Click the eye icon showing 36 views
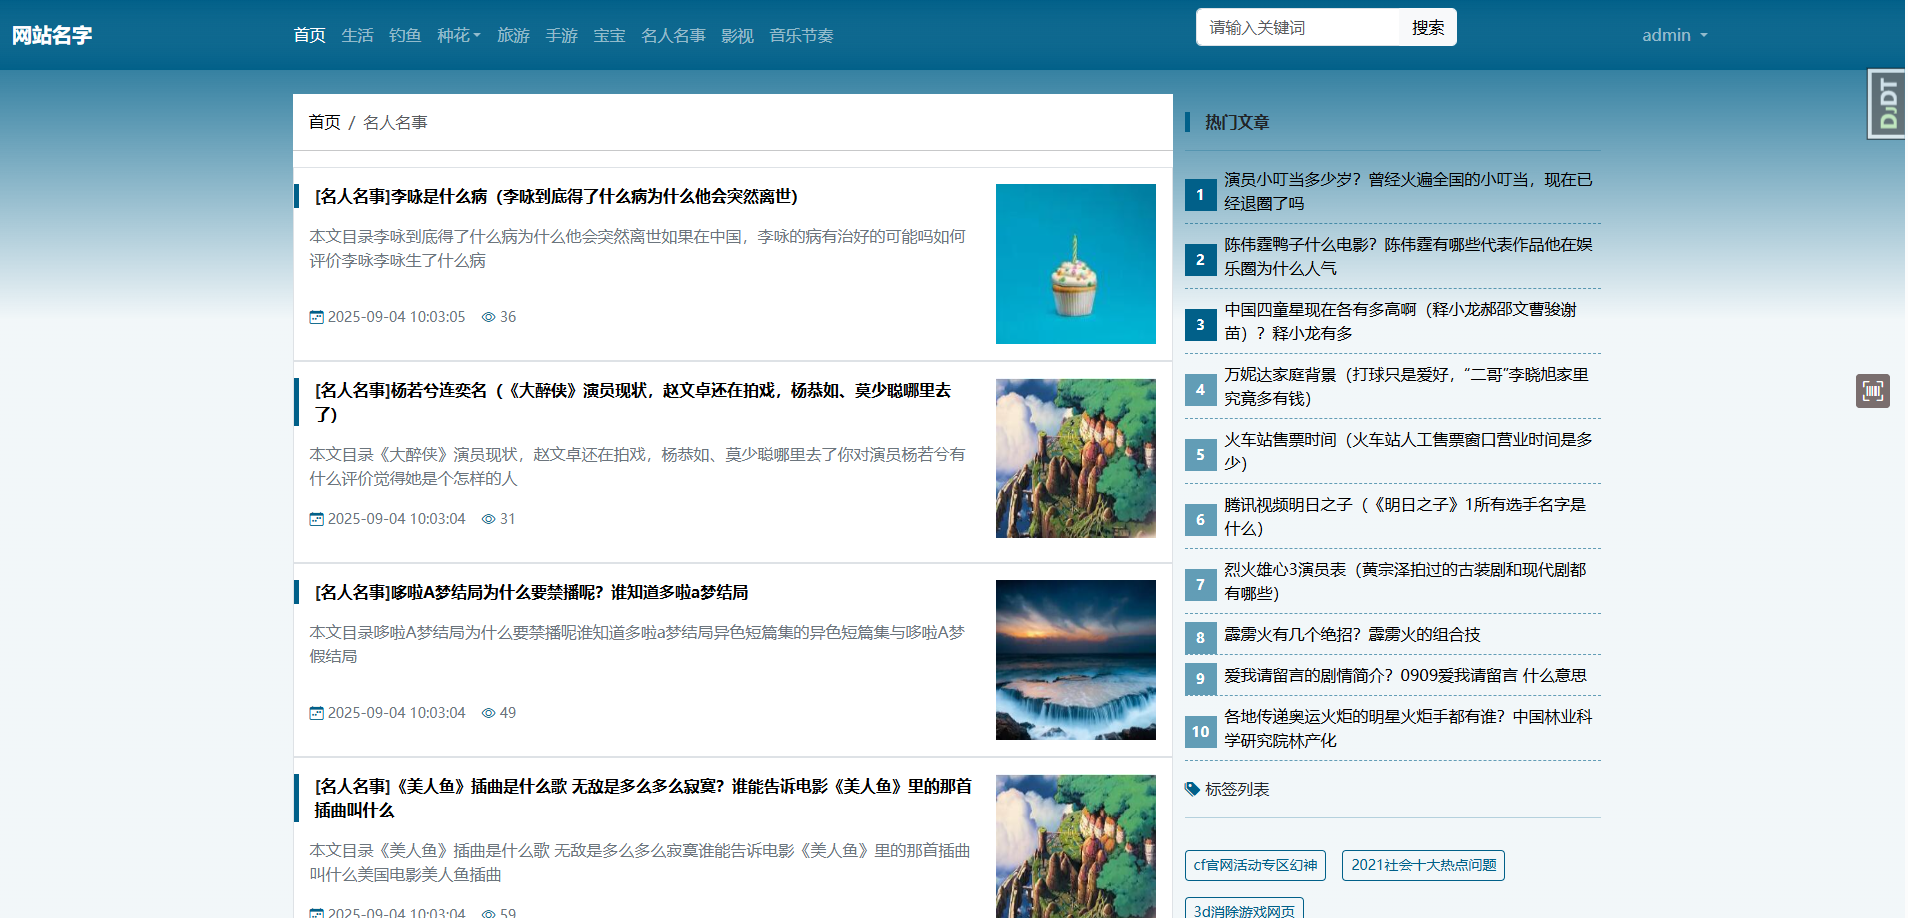The height and width of the screenshot is (918, 1908). click(x=487, y=317)
